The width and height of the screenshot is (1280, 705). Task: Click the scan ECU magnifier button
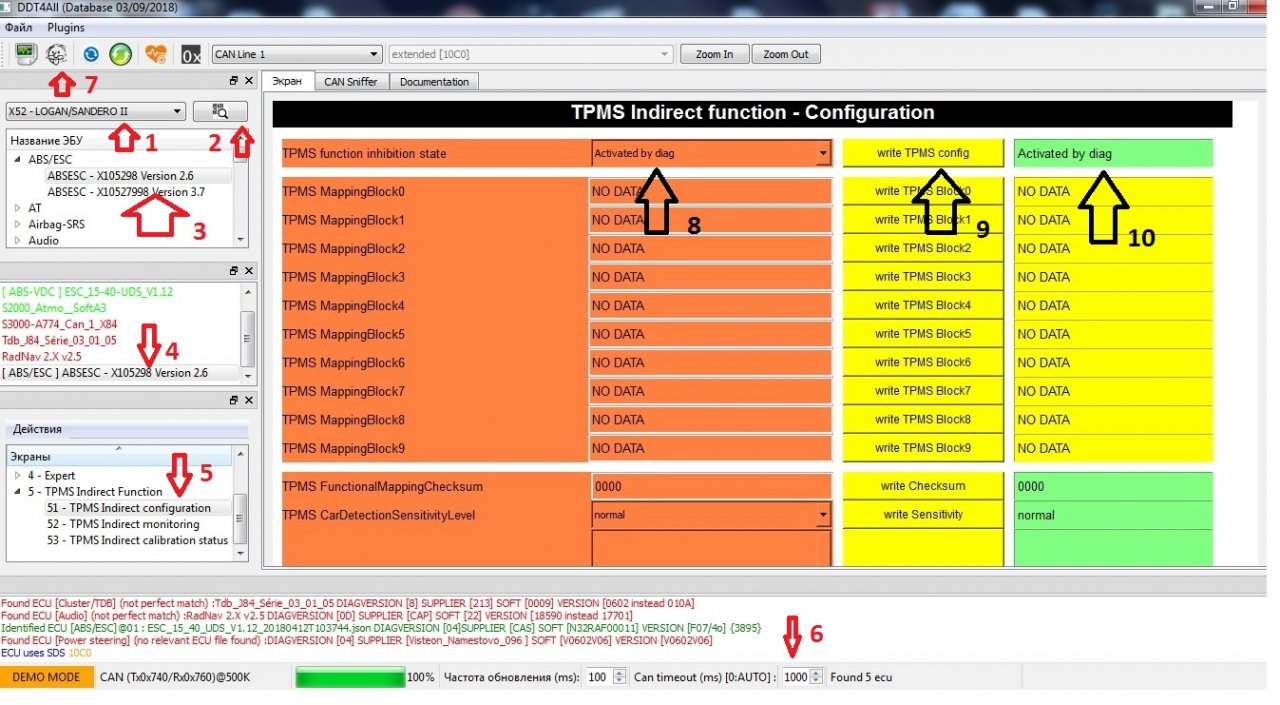[x=220, y=112]
